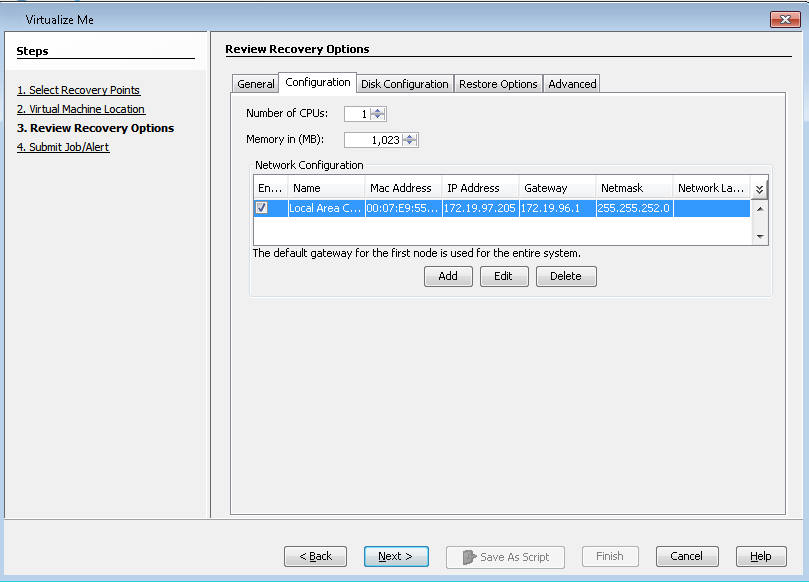Disable the Local Area Connection checkbox
Image resolution: width=809 pixels, height=582 pixels.
[x=263, y=207]
